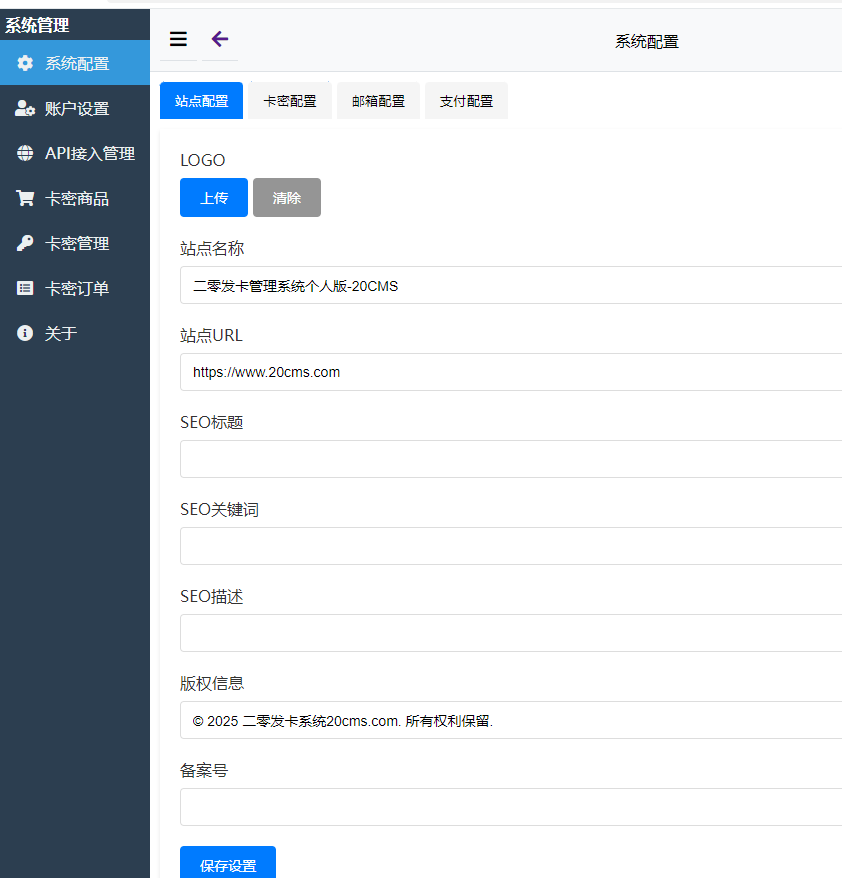The width and height of the screenshot is (842, 878).
Task: Click the info icon beside 关于
Action: [25, 333]
